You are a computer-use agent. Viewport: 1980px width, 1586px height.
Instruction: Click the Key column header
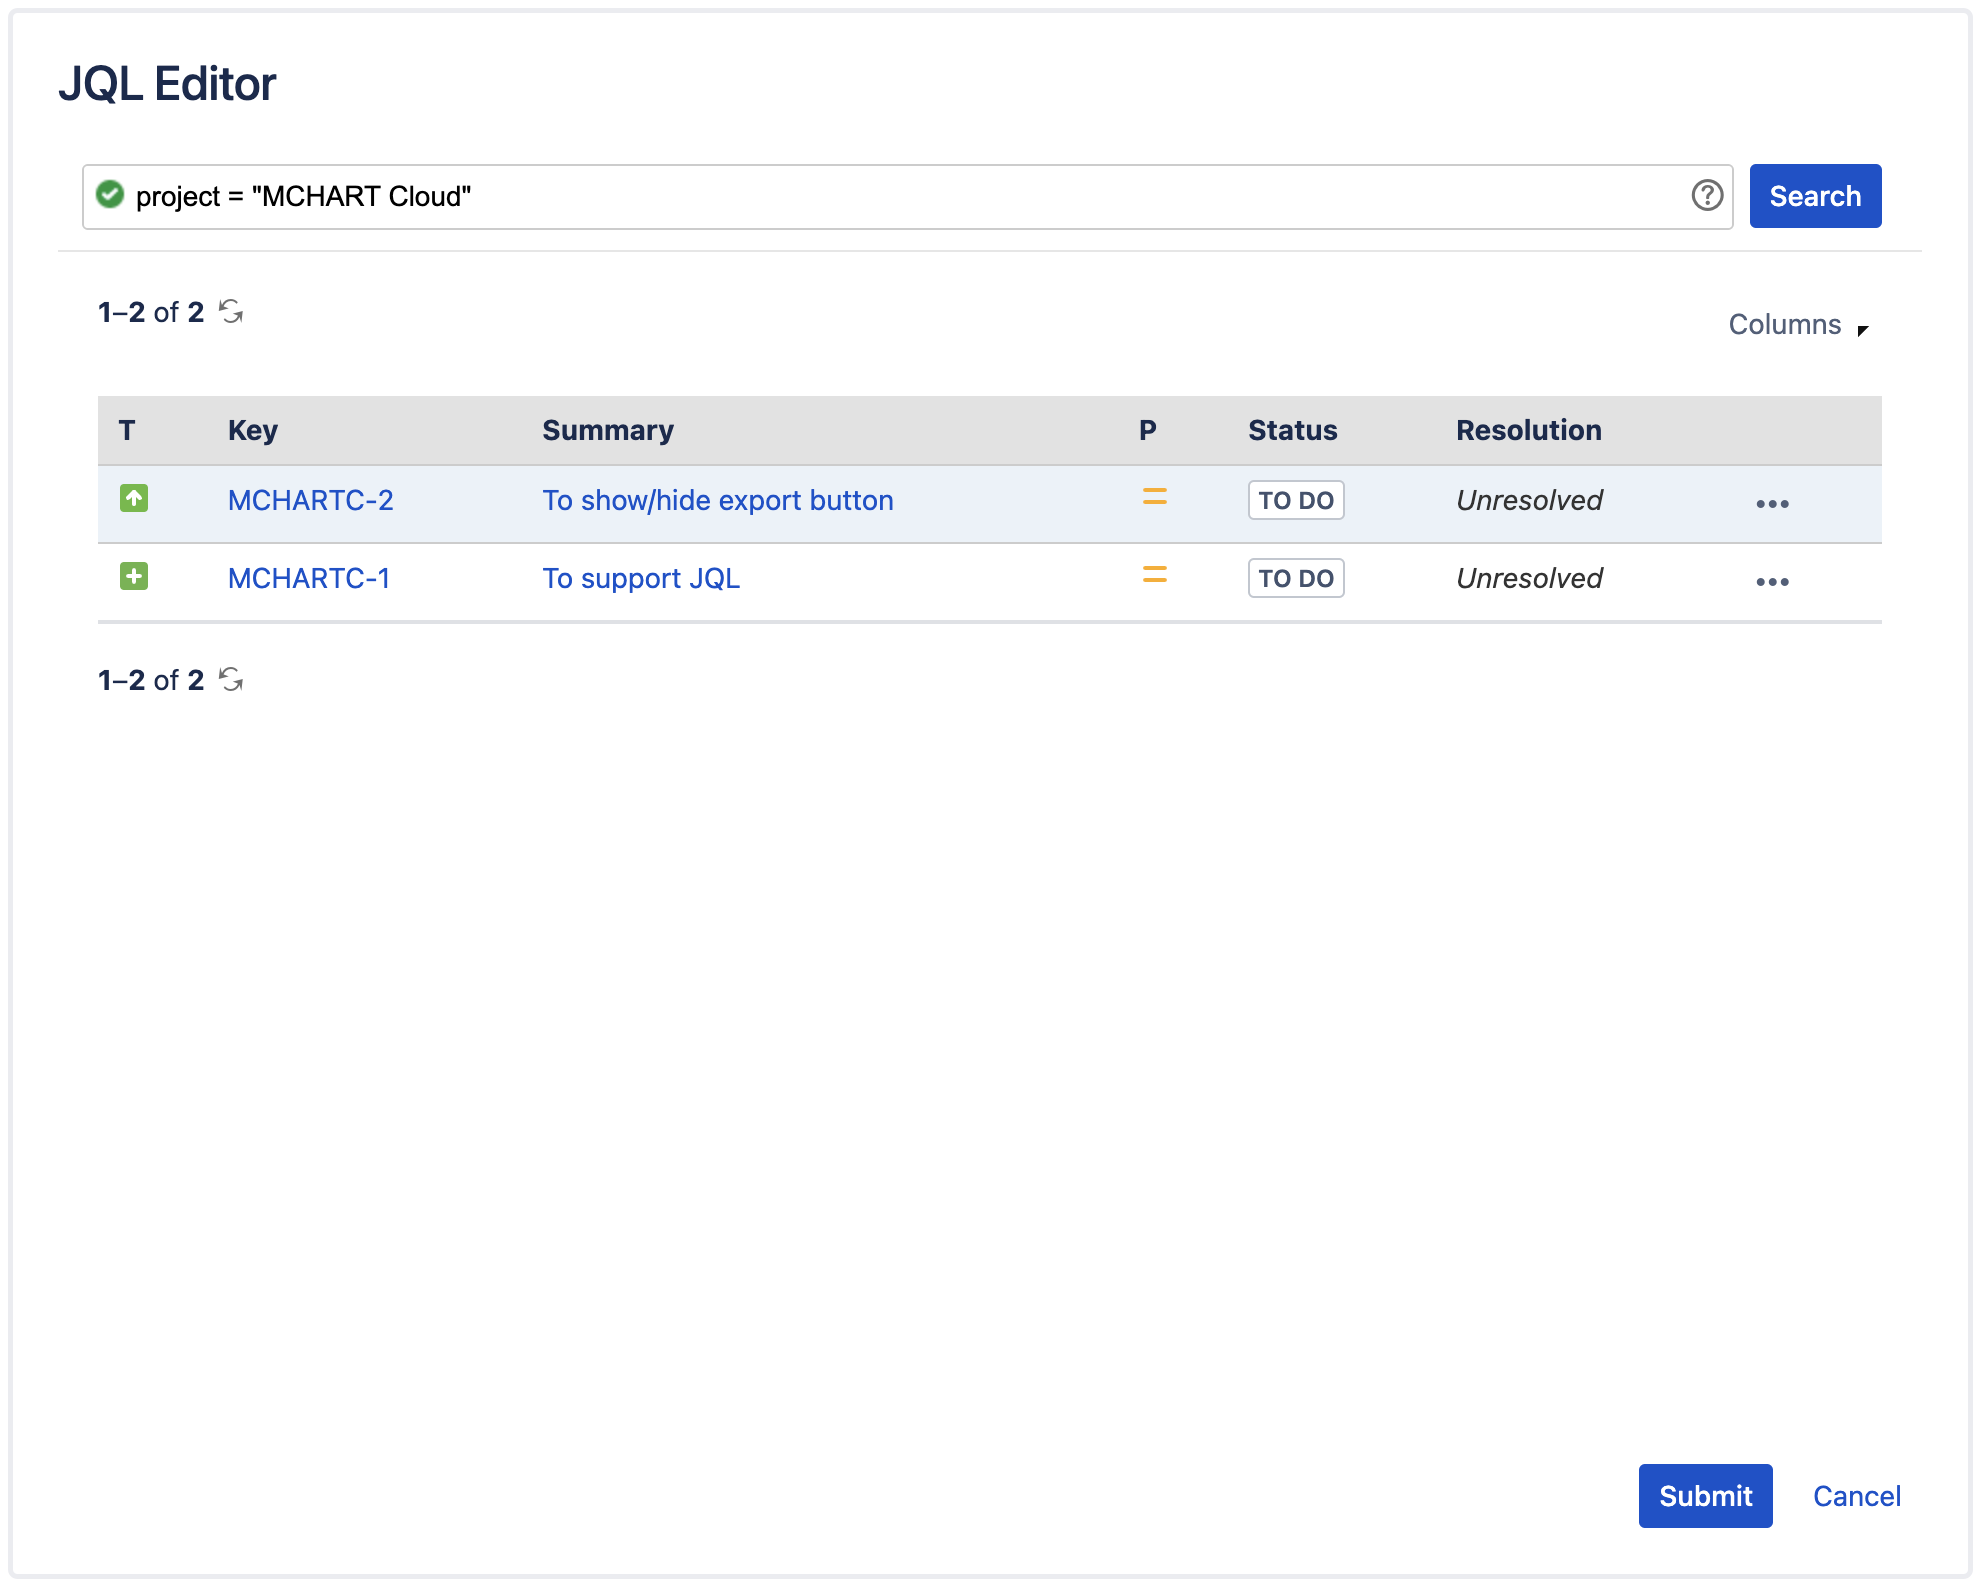[253, 430]
